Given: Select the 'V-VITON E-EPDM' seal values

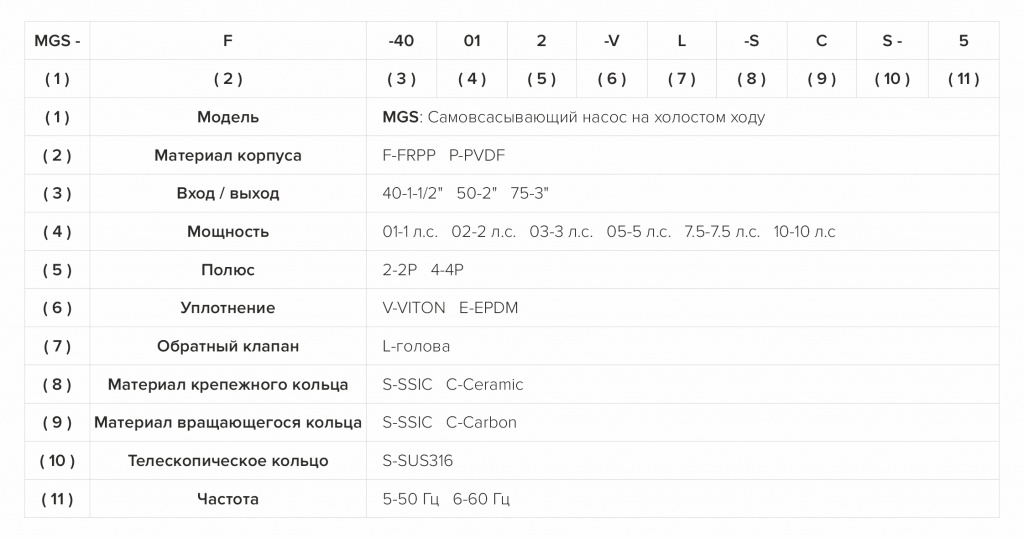Looking at the screenshot, I should (450, 308).
